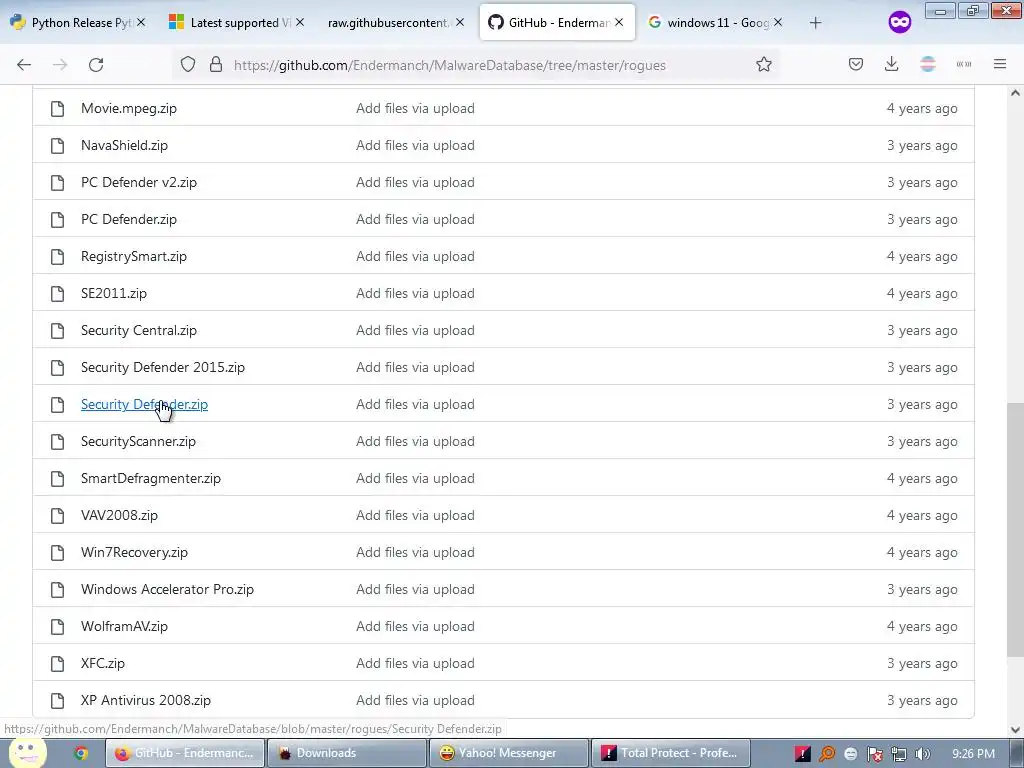Switch to Yahoo! Messenger taskbar button
1024x768 pixels.
click(x=508, y=753)
